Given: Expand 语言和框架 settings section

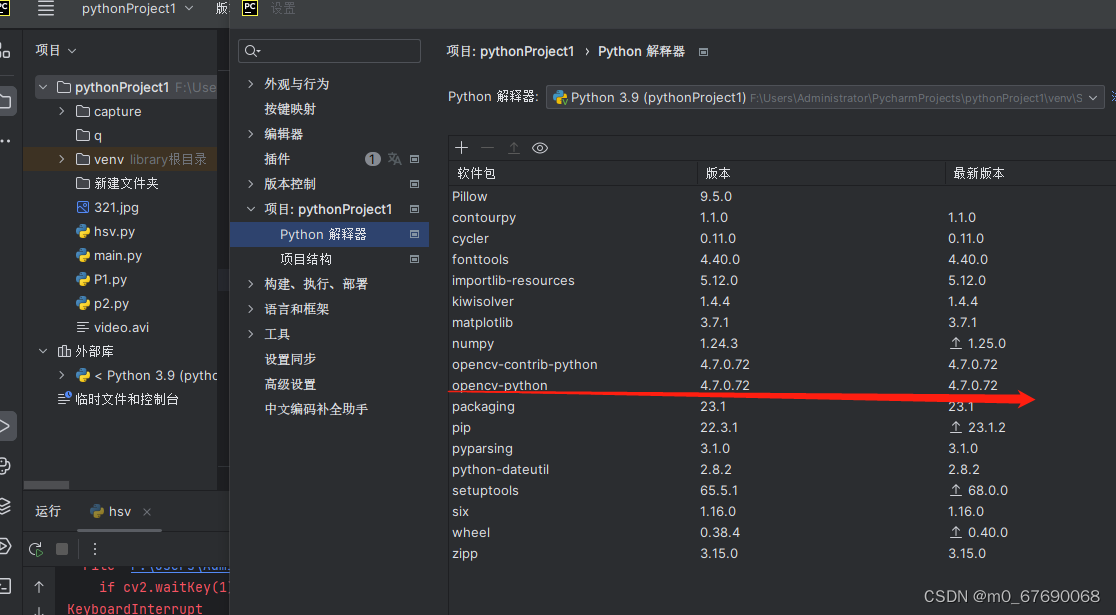Looking at the screenshot, I should click(x=251, y=309).
